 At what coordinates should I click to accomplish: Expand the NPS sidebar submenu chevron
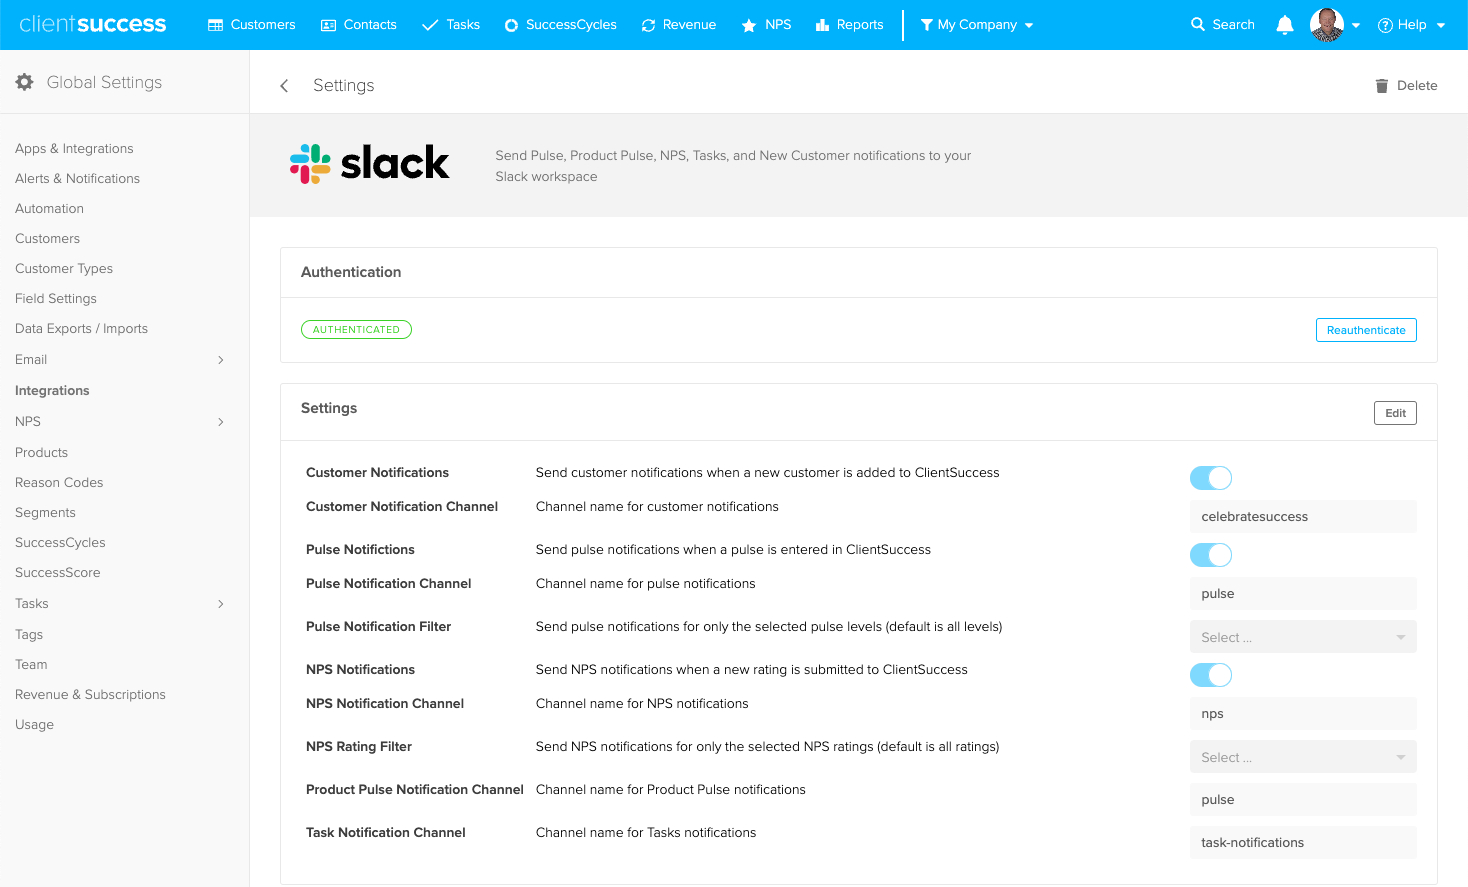point(221,422)
